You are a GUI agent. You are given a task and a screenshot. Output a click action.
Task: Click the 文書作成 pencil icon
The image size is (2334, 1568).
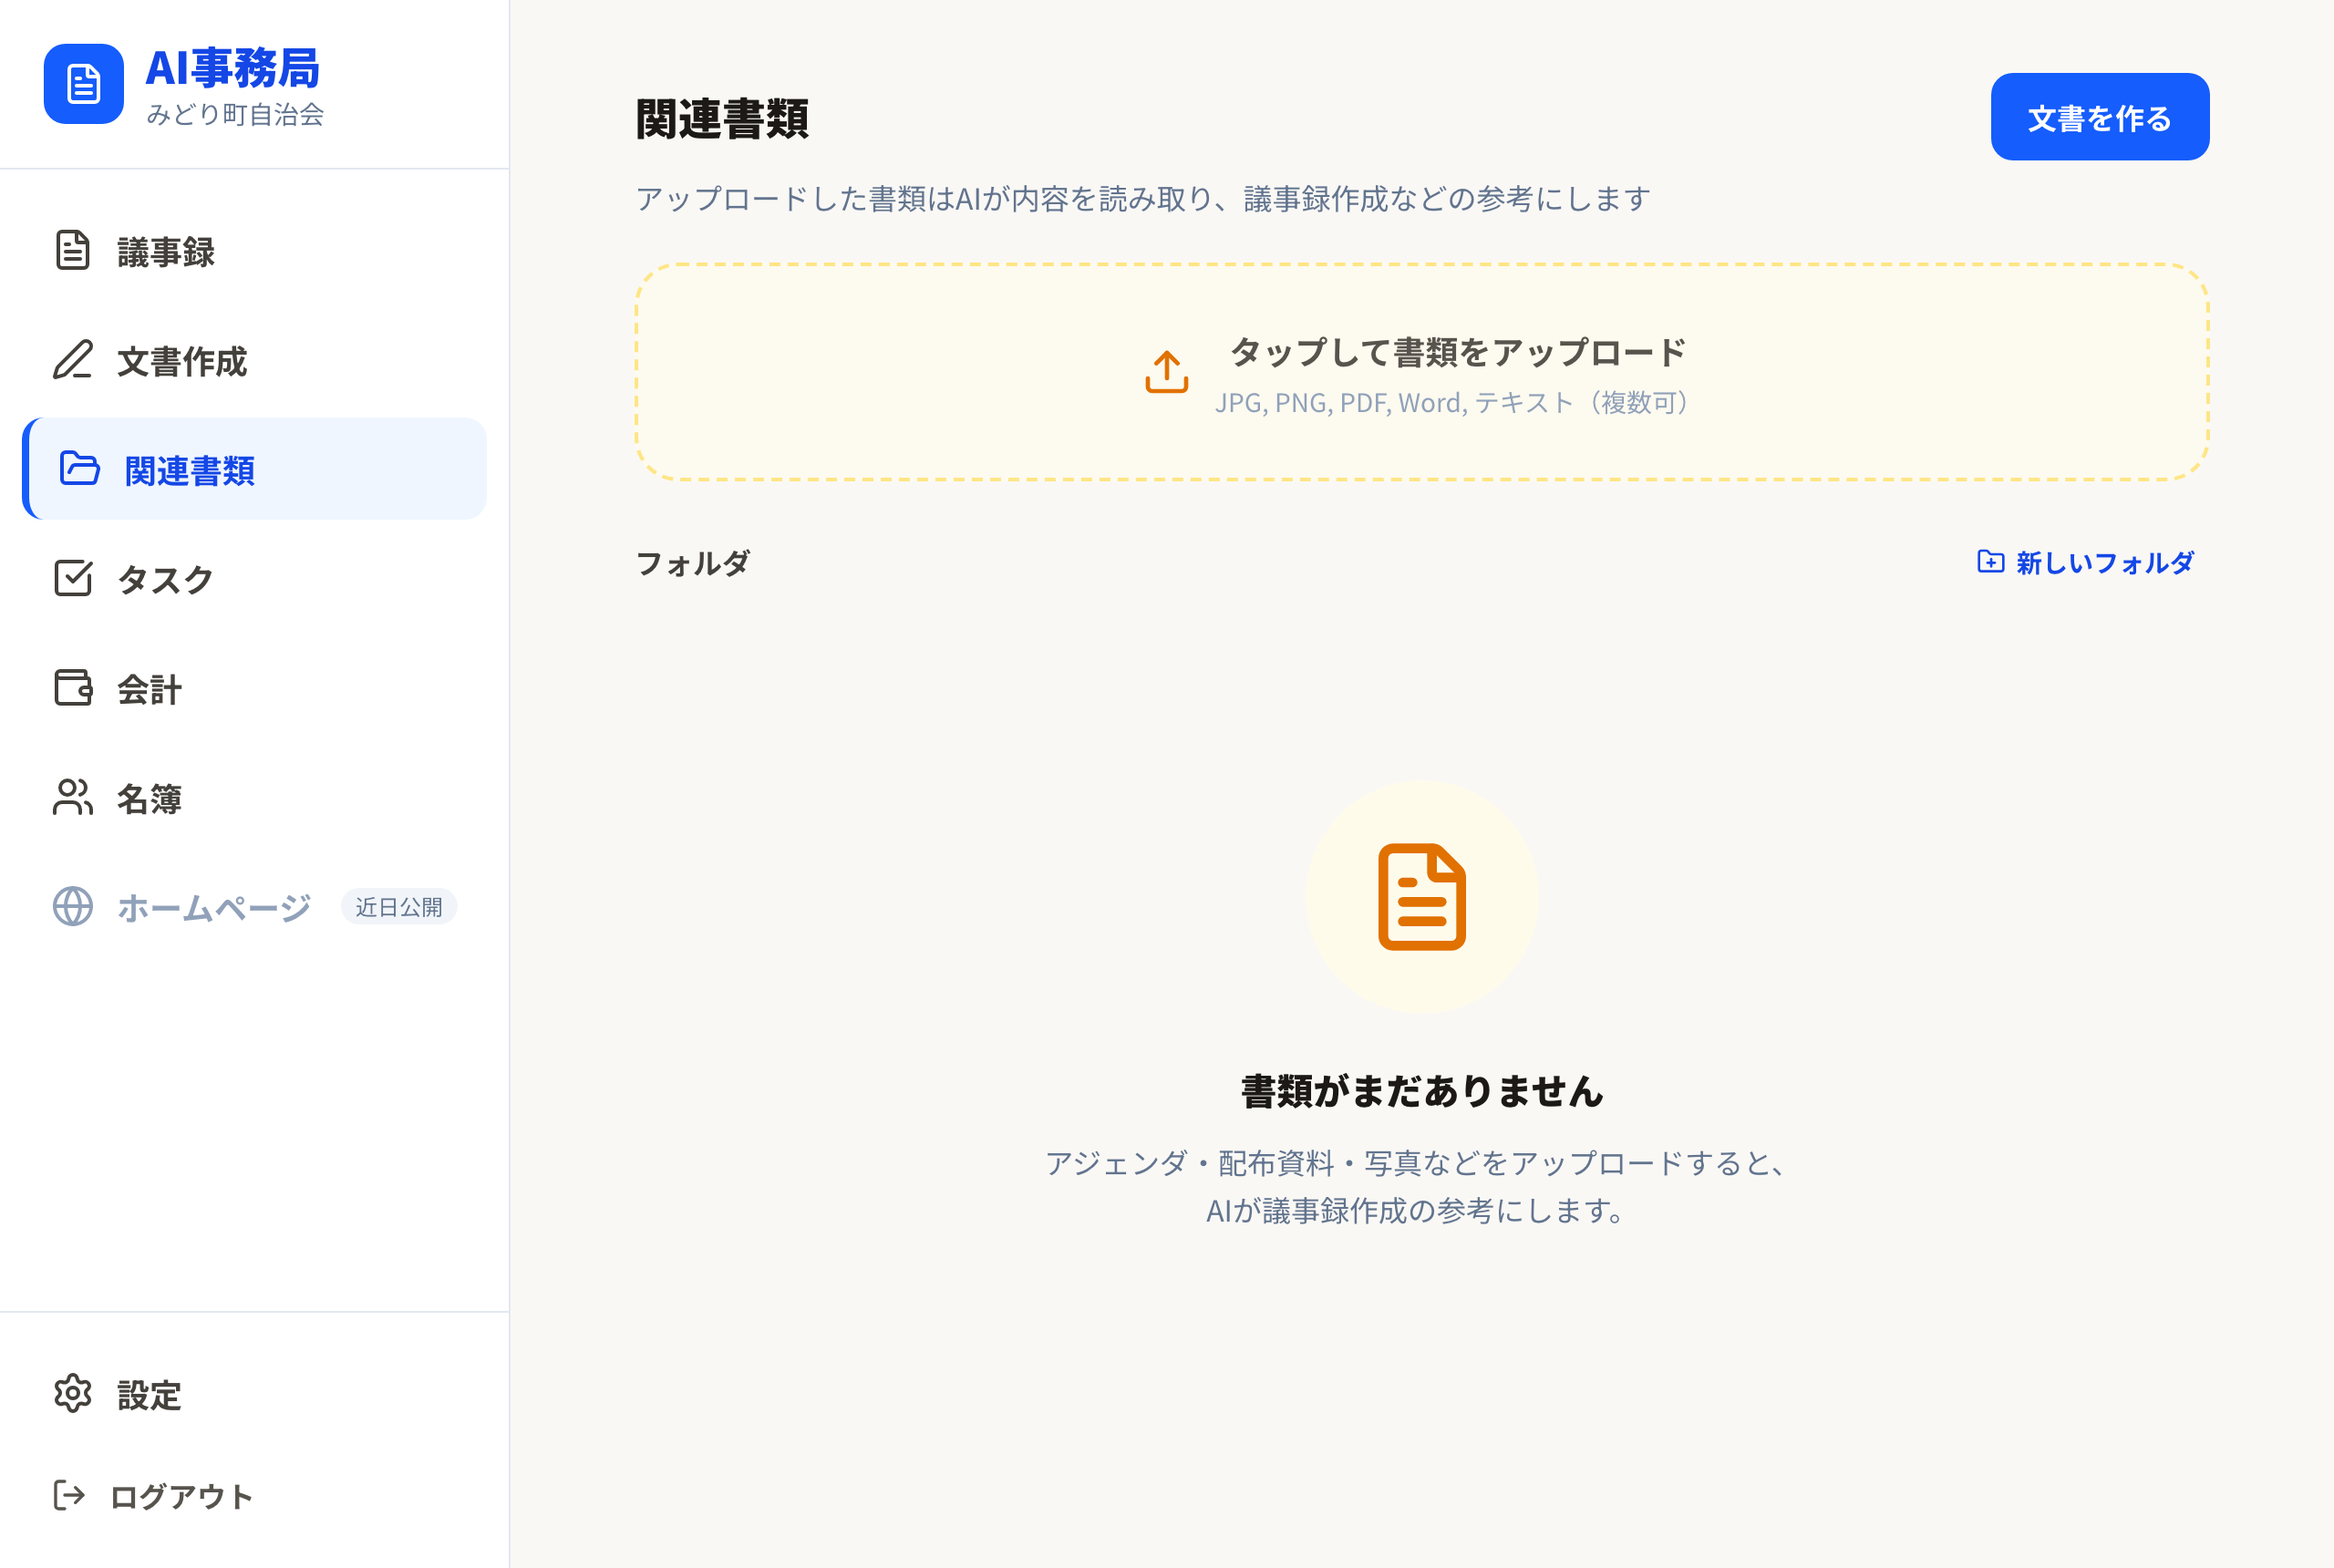point(73,360)
